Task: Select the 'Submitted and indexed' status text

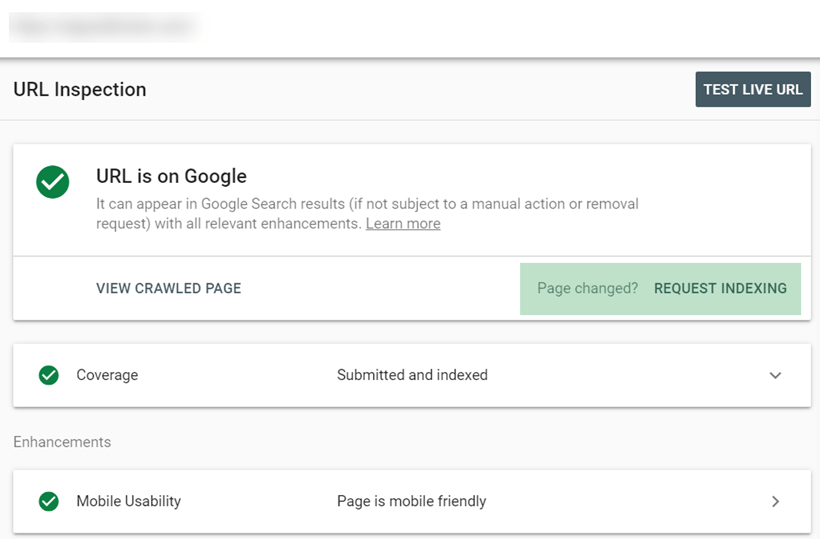Action: coord(412,375)
